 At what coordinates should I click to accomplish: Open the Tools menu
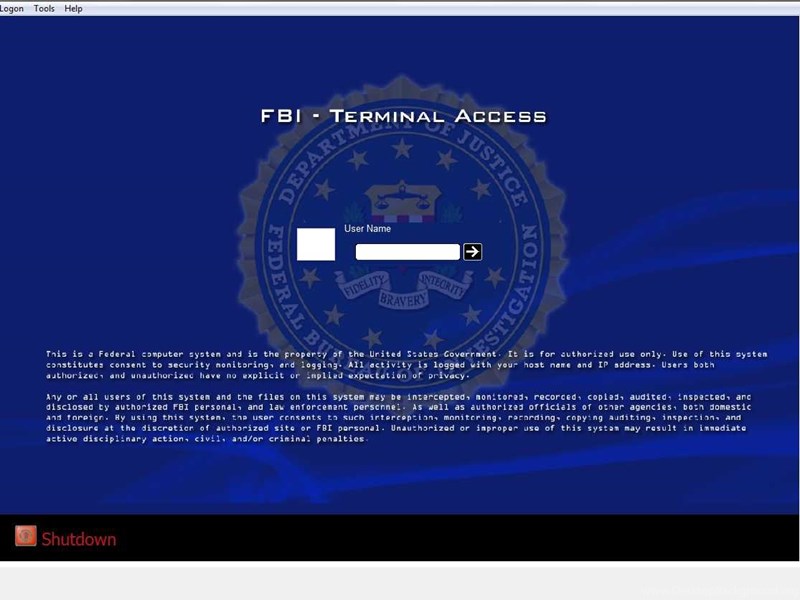pyautogui.click(x=44, y=9)
